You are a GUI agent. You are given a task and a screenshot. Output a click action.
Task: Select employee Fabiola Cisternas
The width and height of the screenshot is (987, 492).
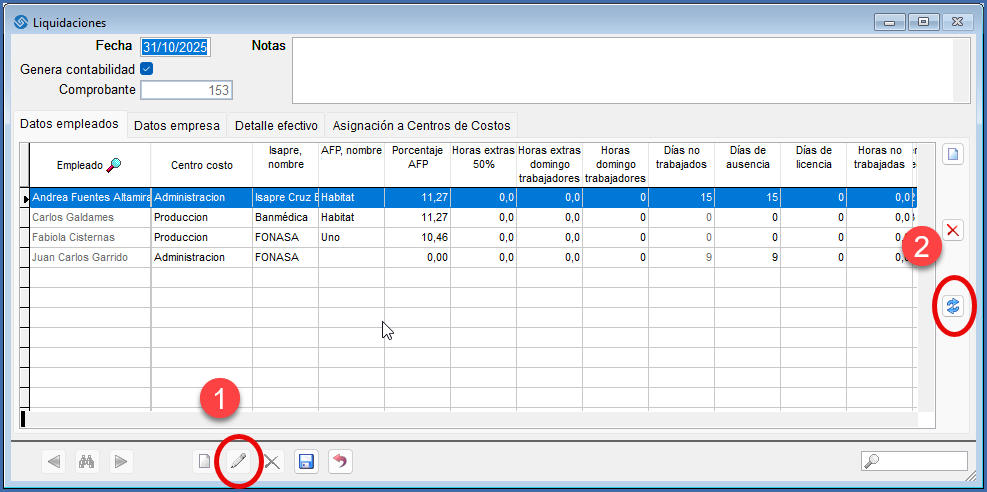[x=90, y=238]
